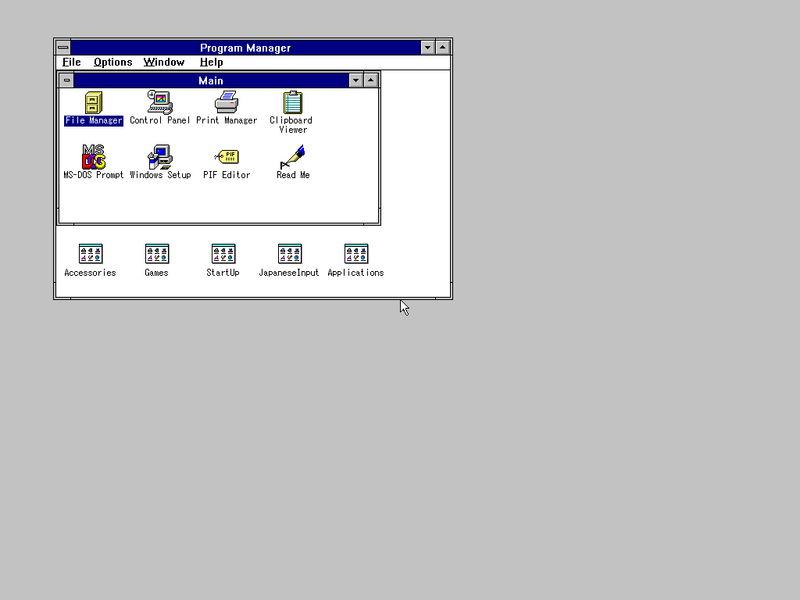Maximize the Program Manager window
800x600 pixels.
coord(443,47)
